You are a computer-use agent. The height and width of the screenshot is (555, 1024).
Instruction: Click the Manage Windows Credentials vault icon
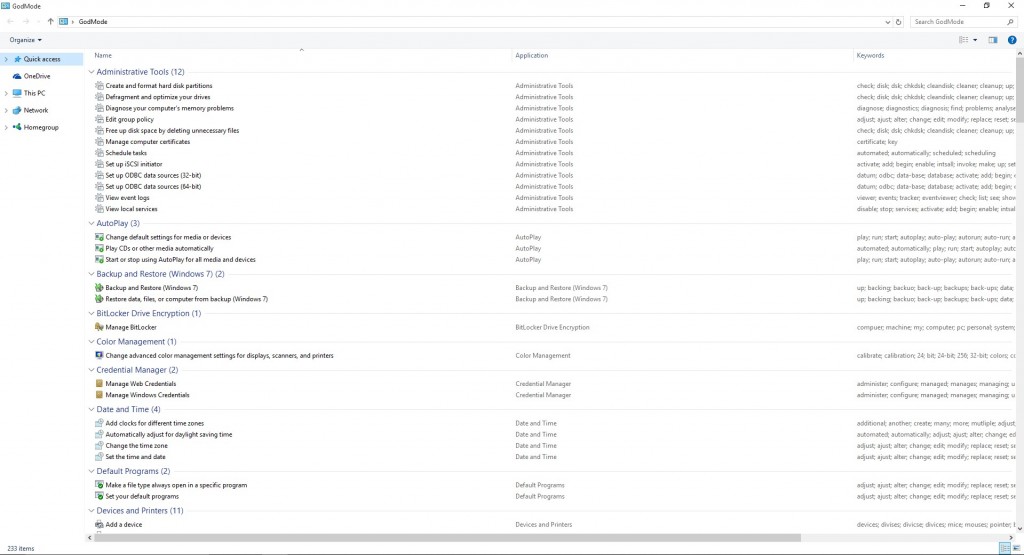coord(99,395)
